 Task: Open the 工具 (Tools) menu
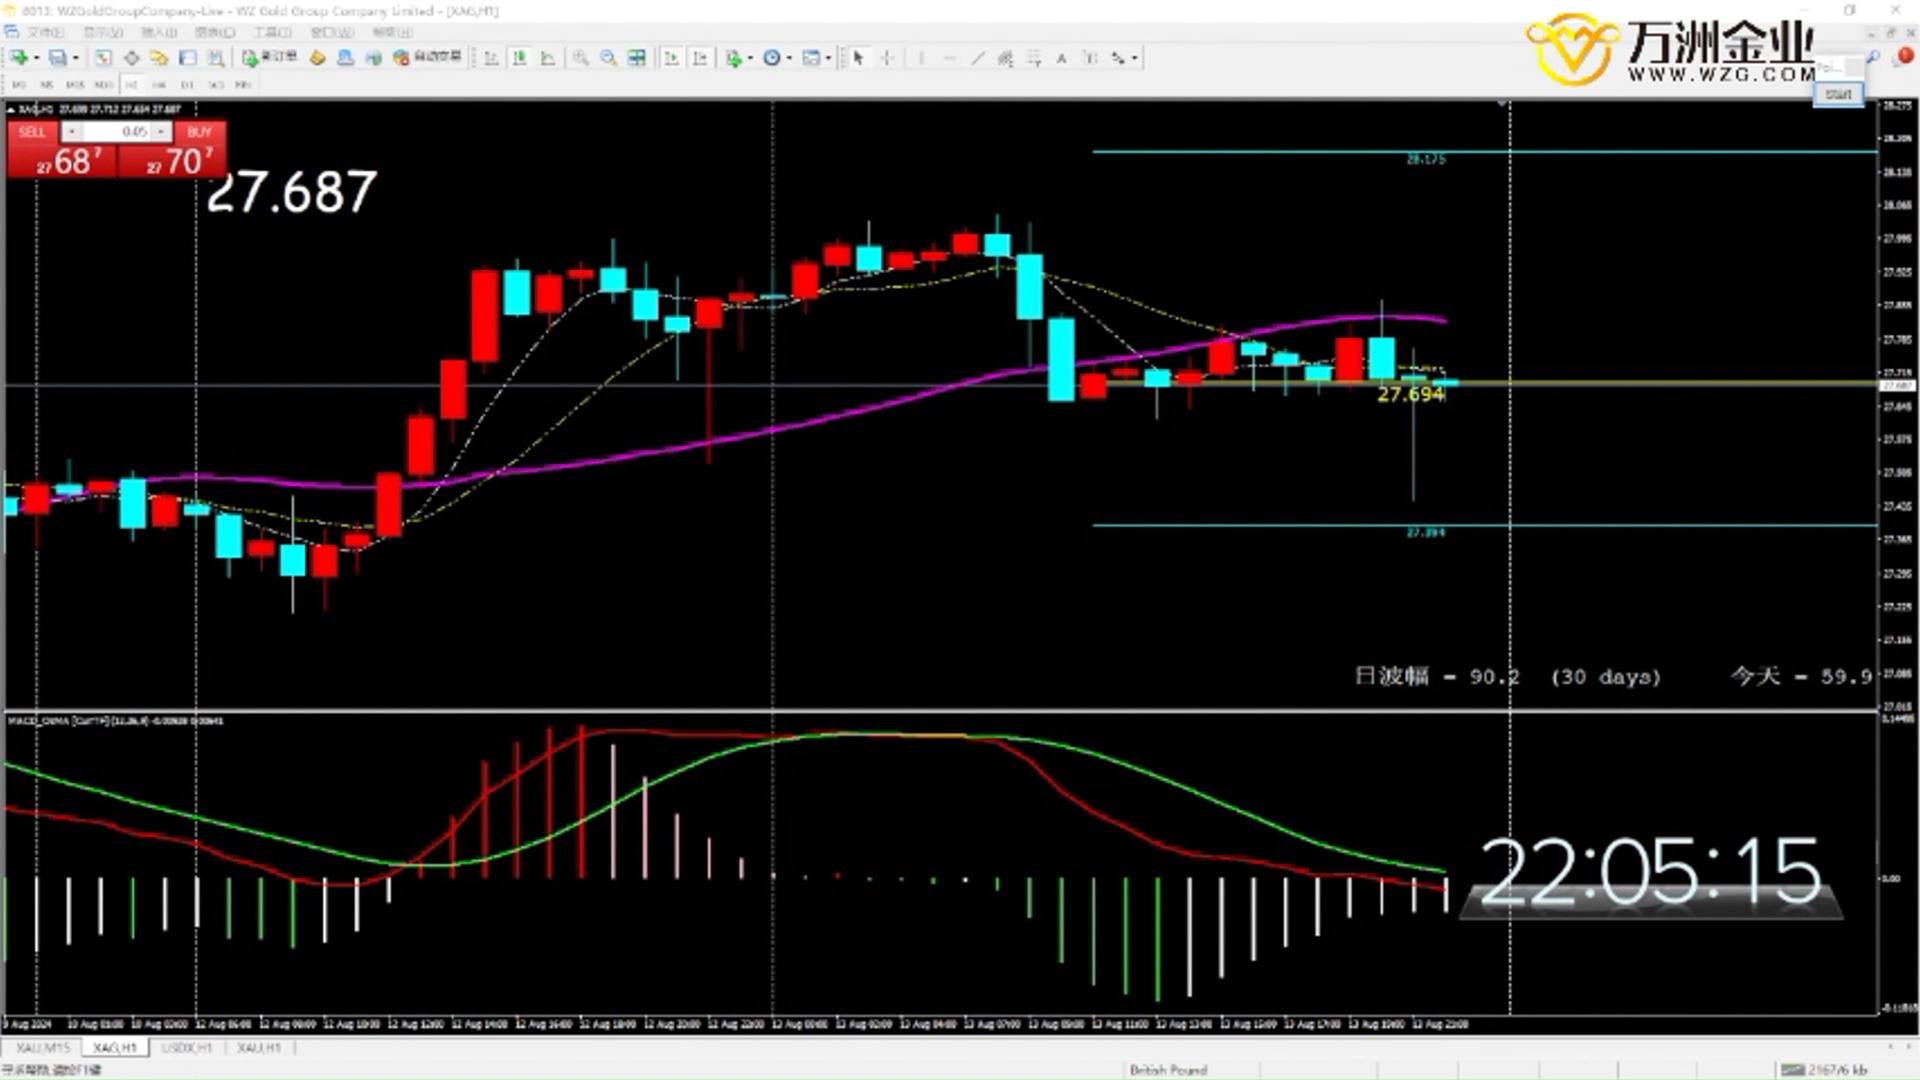(272, 32)
